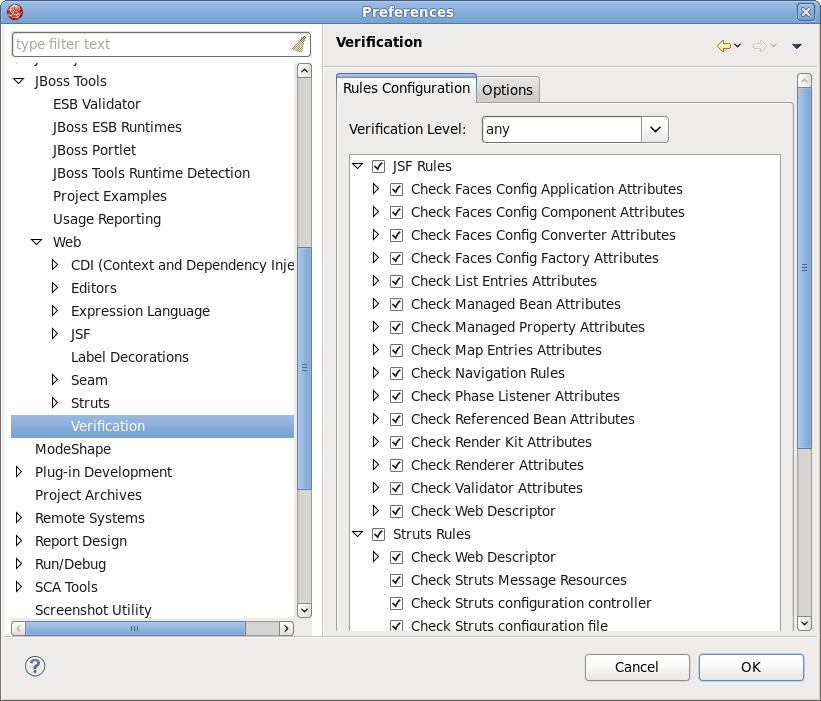Click left tree horizontal scrollbar thumb

pyautogui.click(x=135, y=628)
